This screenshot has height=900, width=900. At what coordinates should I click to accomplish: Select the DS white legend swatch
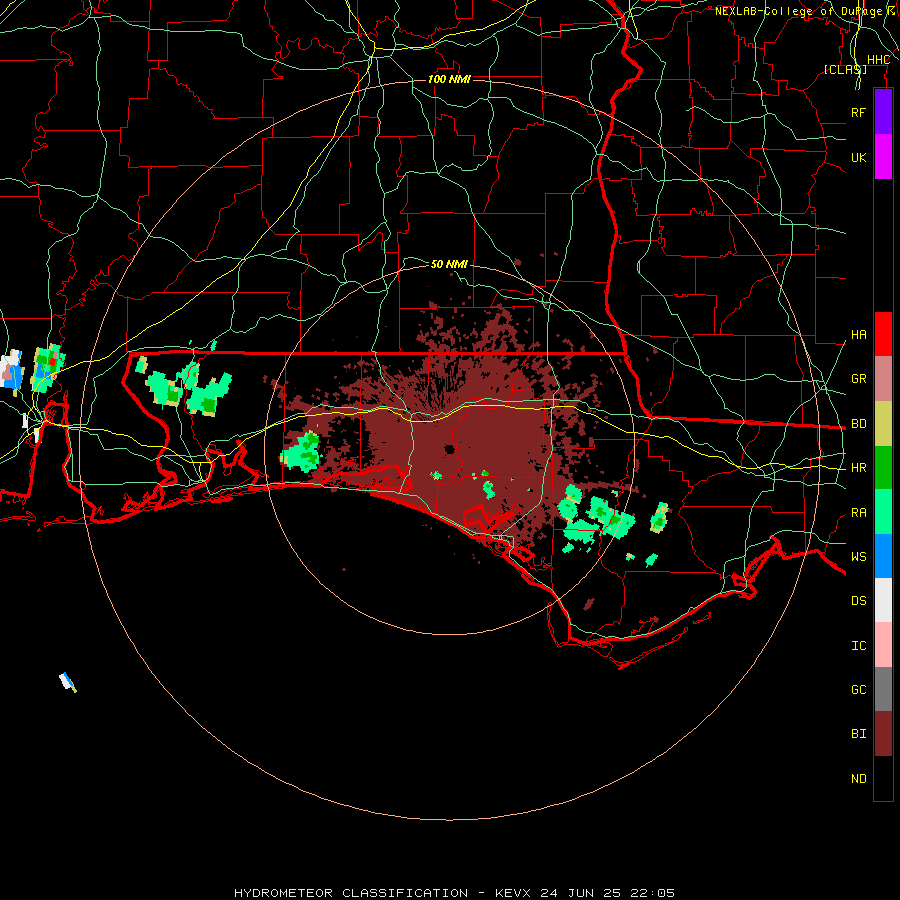(883, 600)
